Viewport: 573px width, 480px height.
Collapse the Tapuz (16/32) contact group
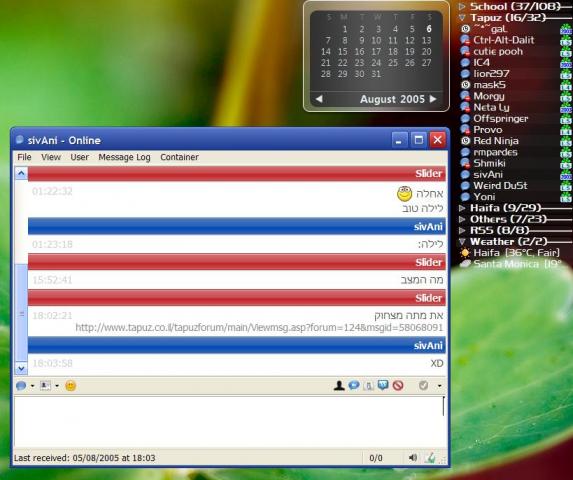(x=462, y=18)
